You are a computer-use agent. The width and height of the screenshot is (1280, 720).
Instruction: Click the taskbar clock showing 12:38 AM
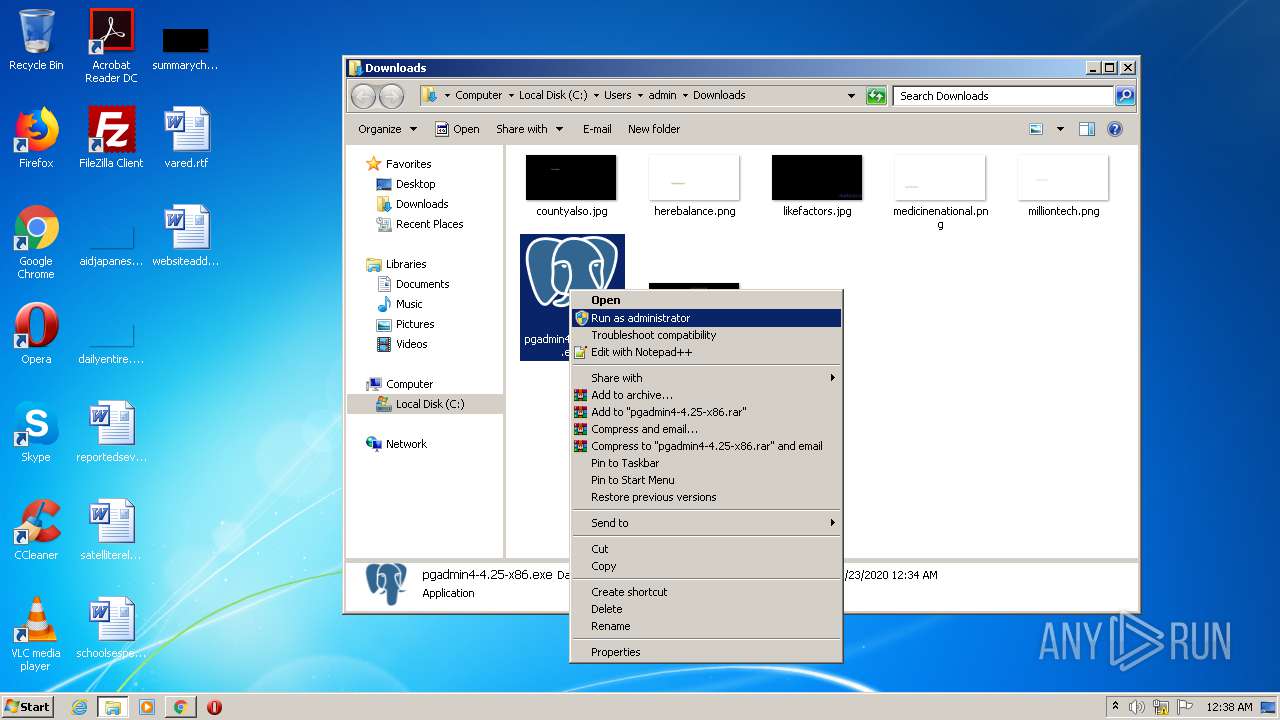pyautogui.click(x=1229, y=707)
